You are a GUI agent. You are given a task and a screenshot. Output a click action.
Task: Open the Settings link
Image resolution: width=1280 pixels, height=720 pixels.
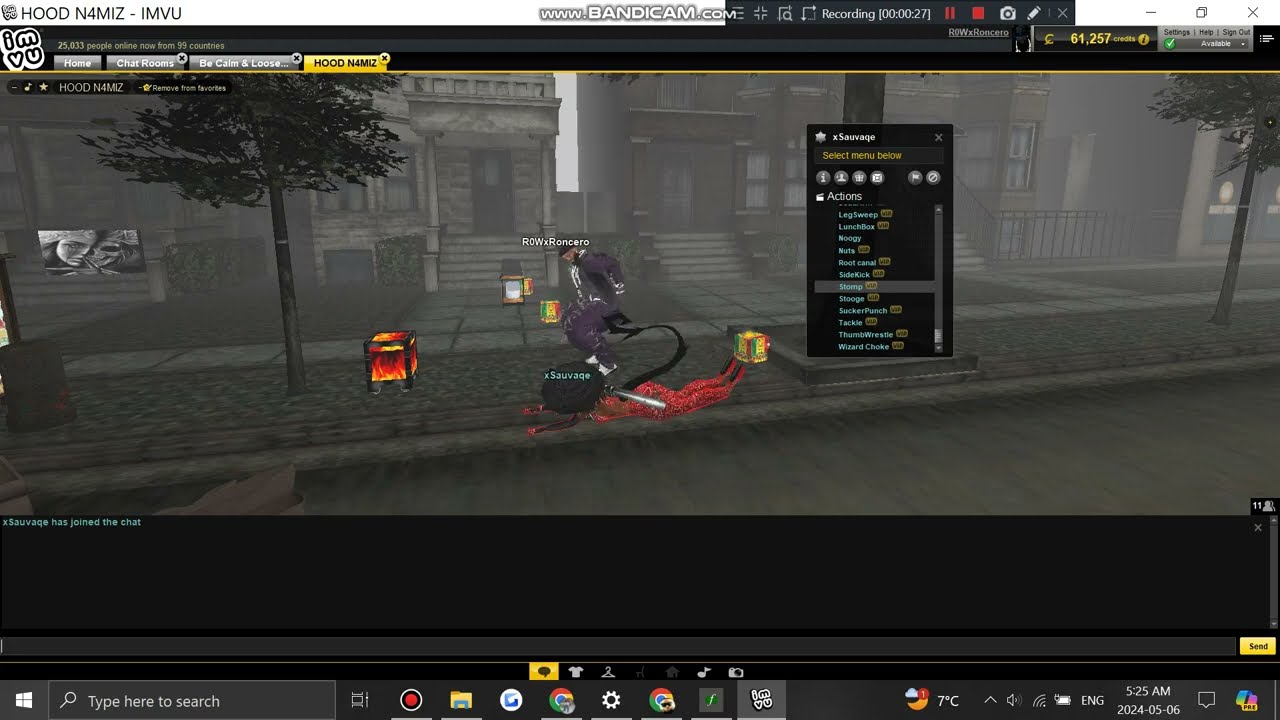pyautogui.click(x=1177, y=32)
